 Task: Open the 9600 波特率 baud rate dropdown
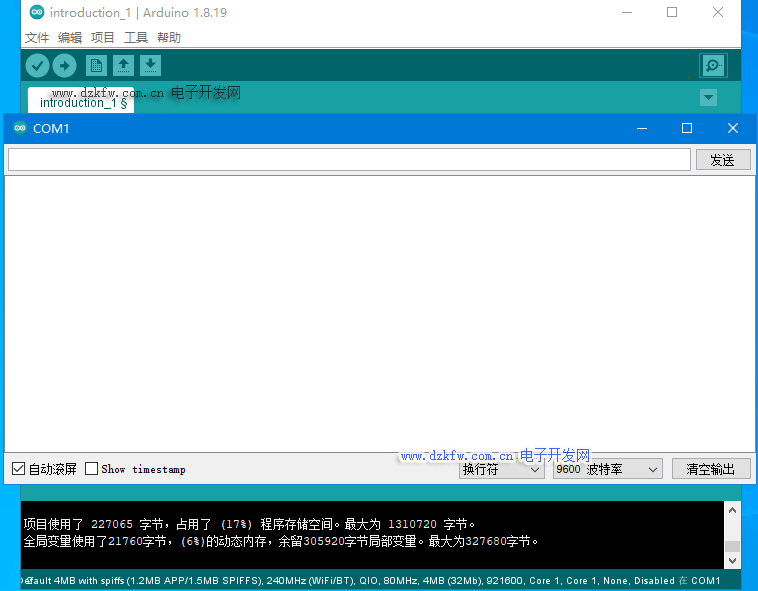(x=607, y=469)
